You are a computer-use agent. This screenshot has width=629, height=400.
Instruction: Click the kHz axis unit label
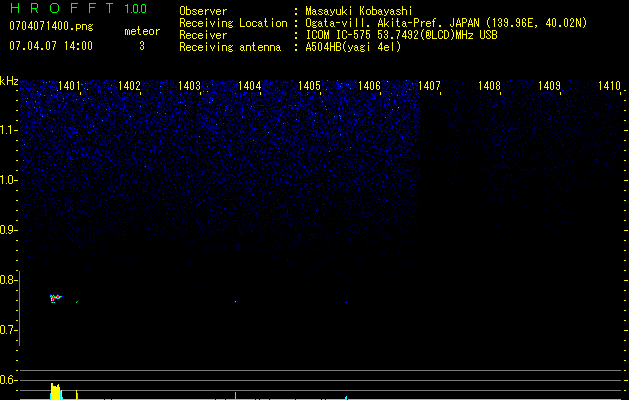click(9, 81)
